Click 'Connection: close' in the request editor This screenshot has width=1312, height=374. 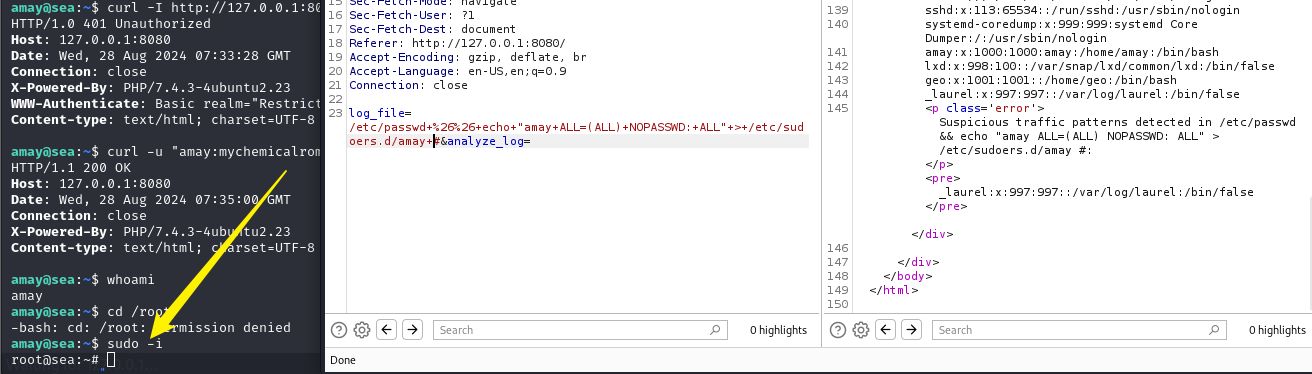coord(408,86)
